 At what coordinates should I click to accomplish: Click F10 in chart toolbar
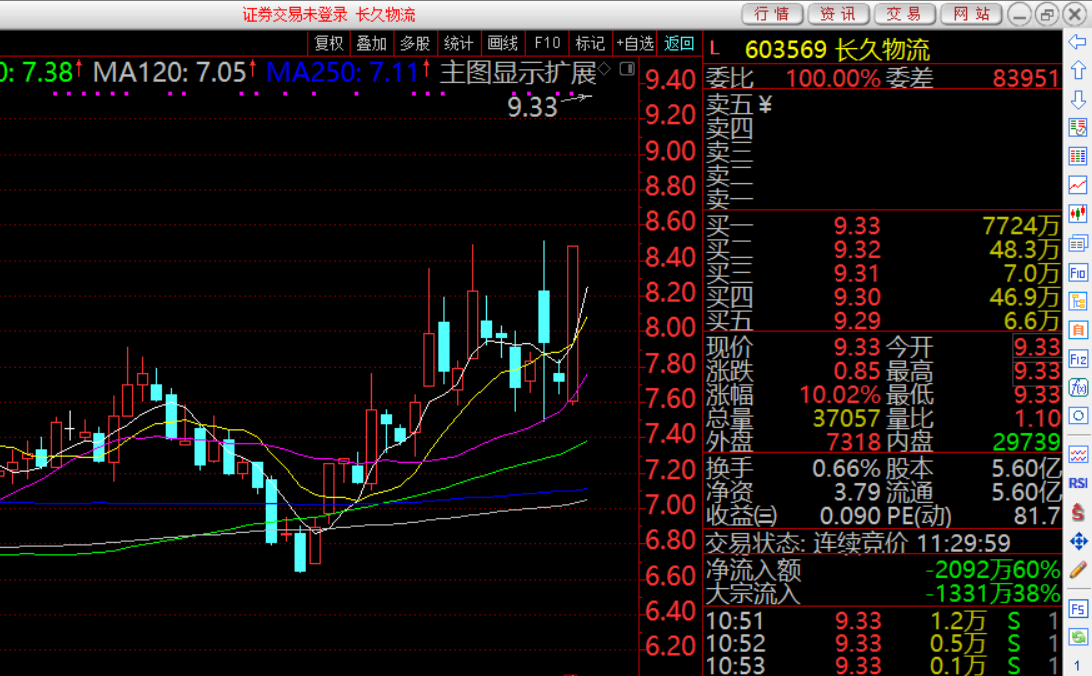547,43
